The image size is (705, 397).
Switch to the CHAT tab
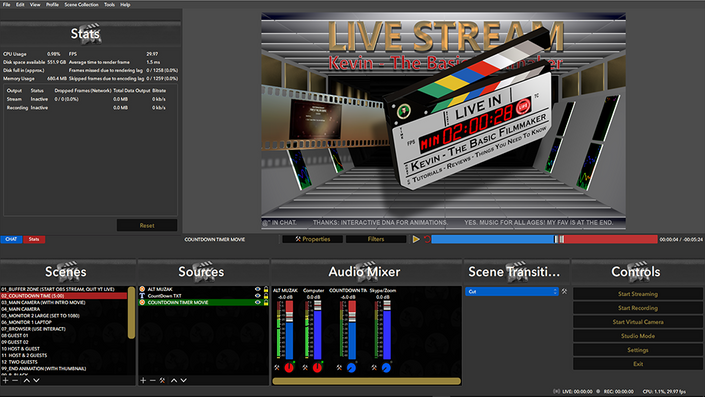pos(11,239)
